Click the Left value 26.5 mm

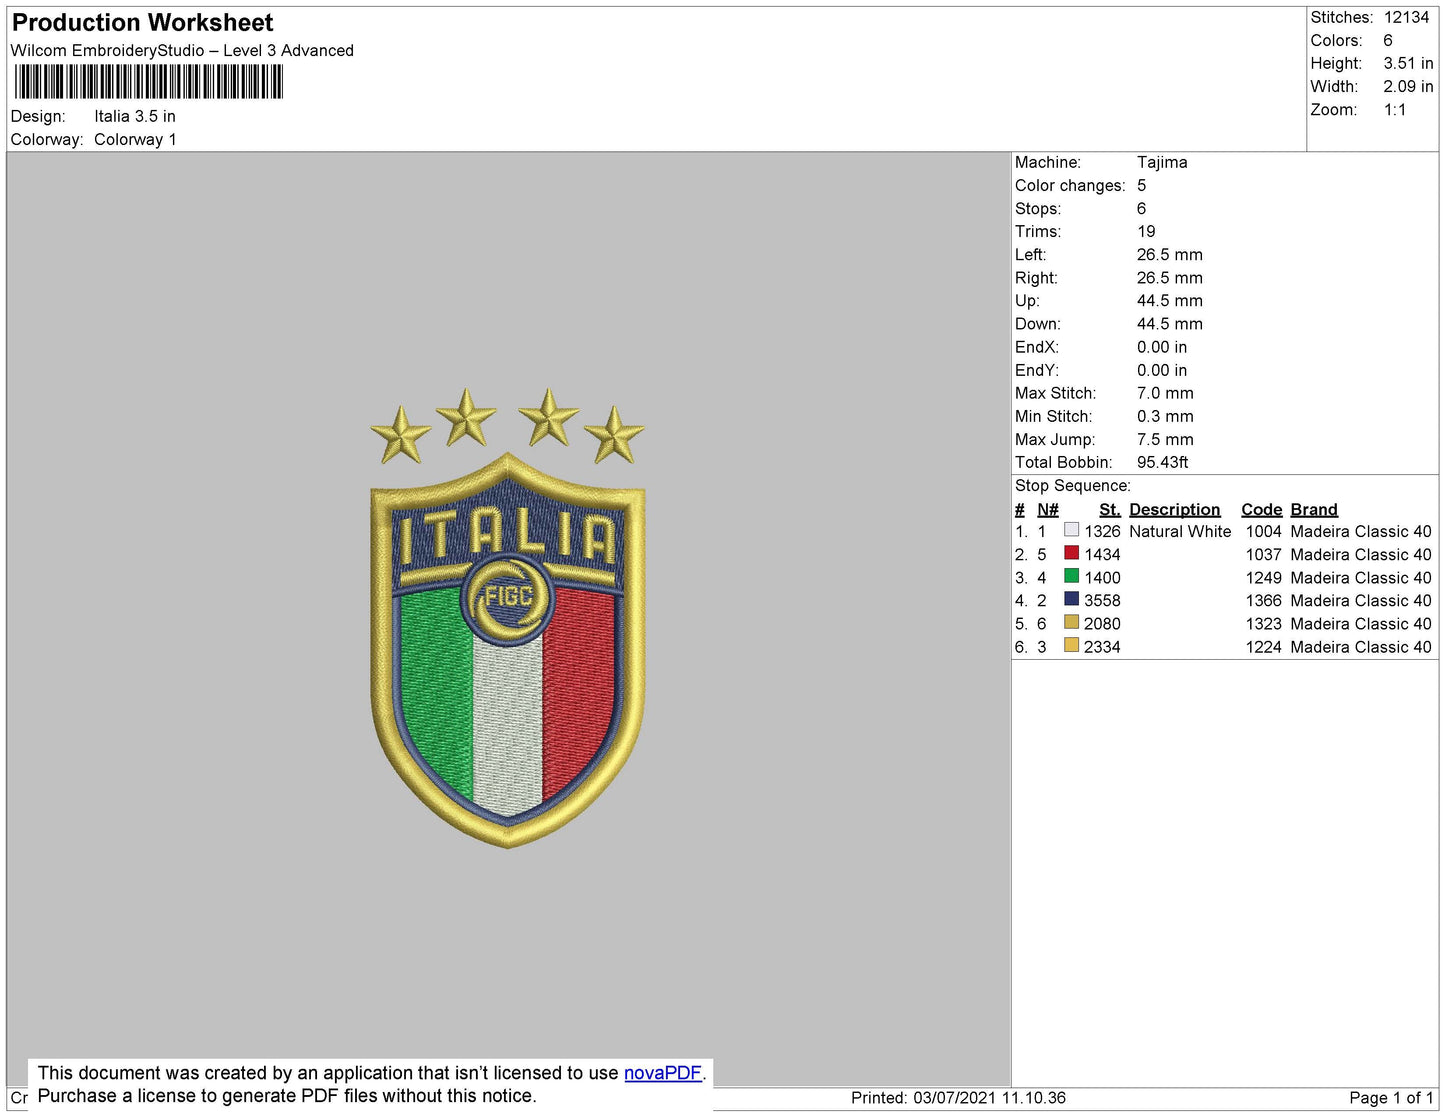1170,254
